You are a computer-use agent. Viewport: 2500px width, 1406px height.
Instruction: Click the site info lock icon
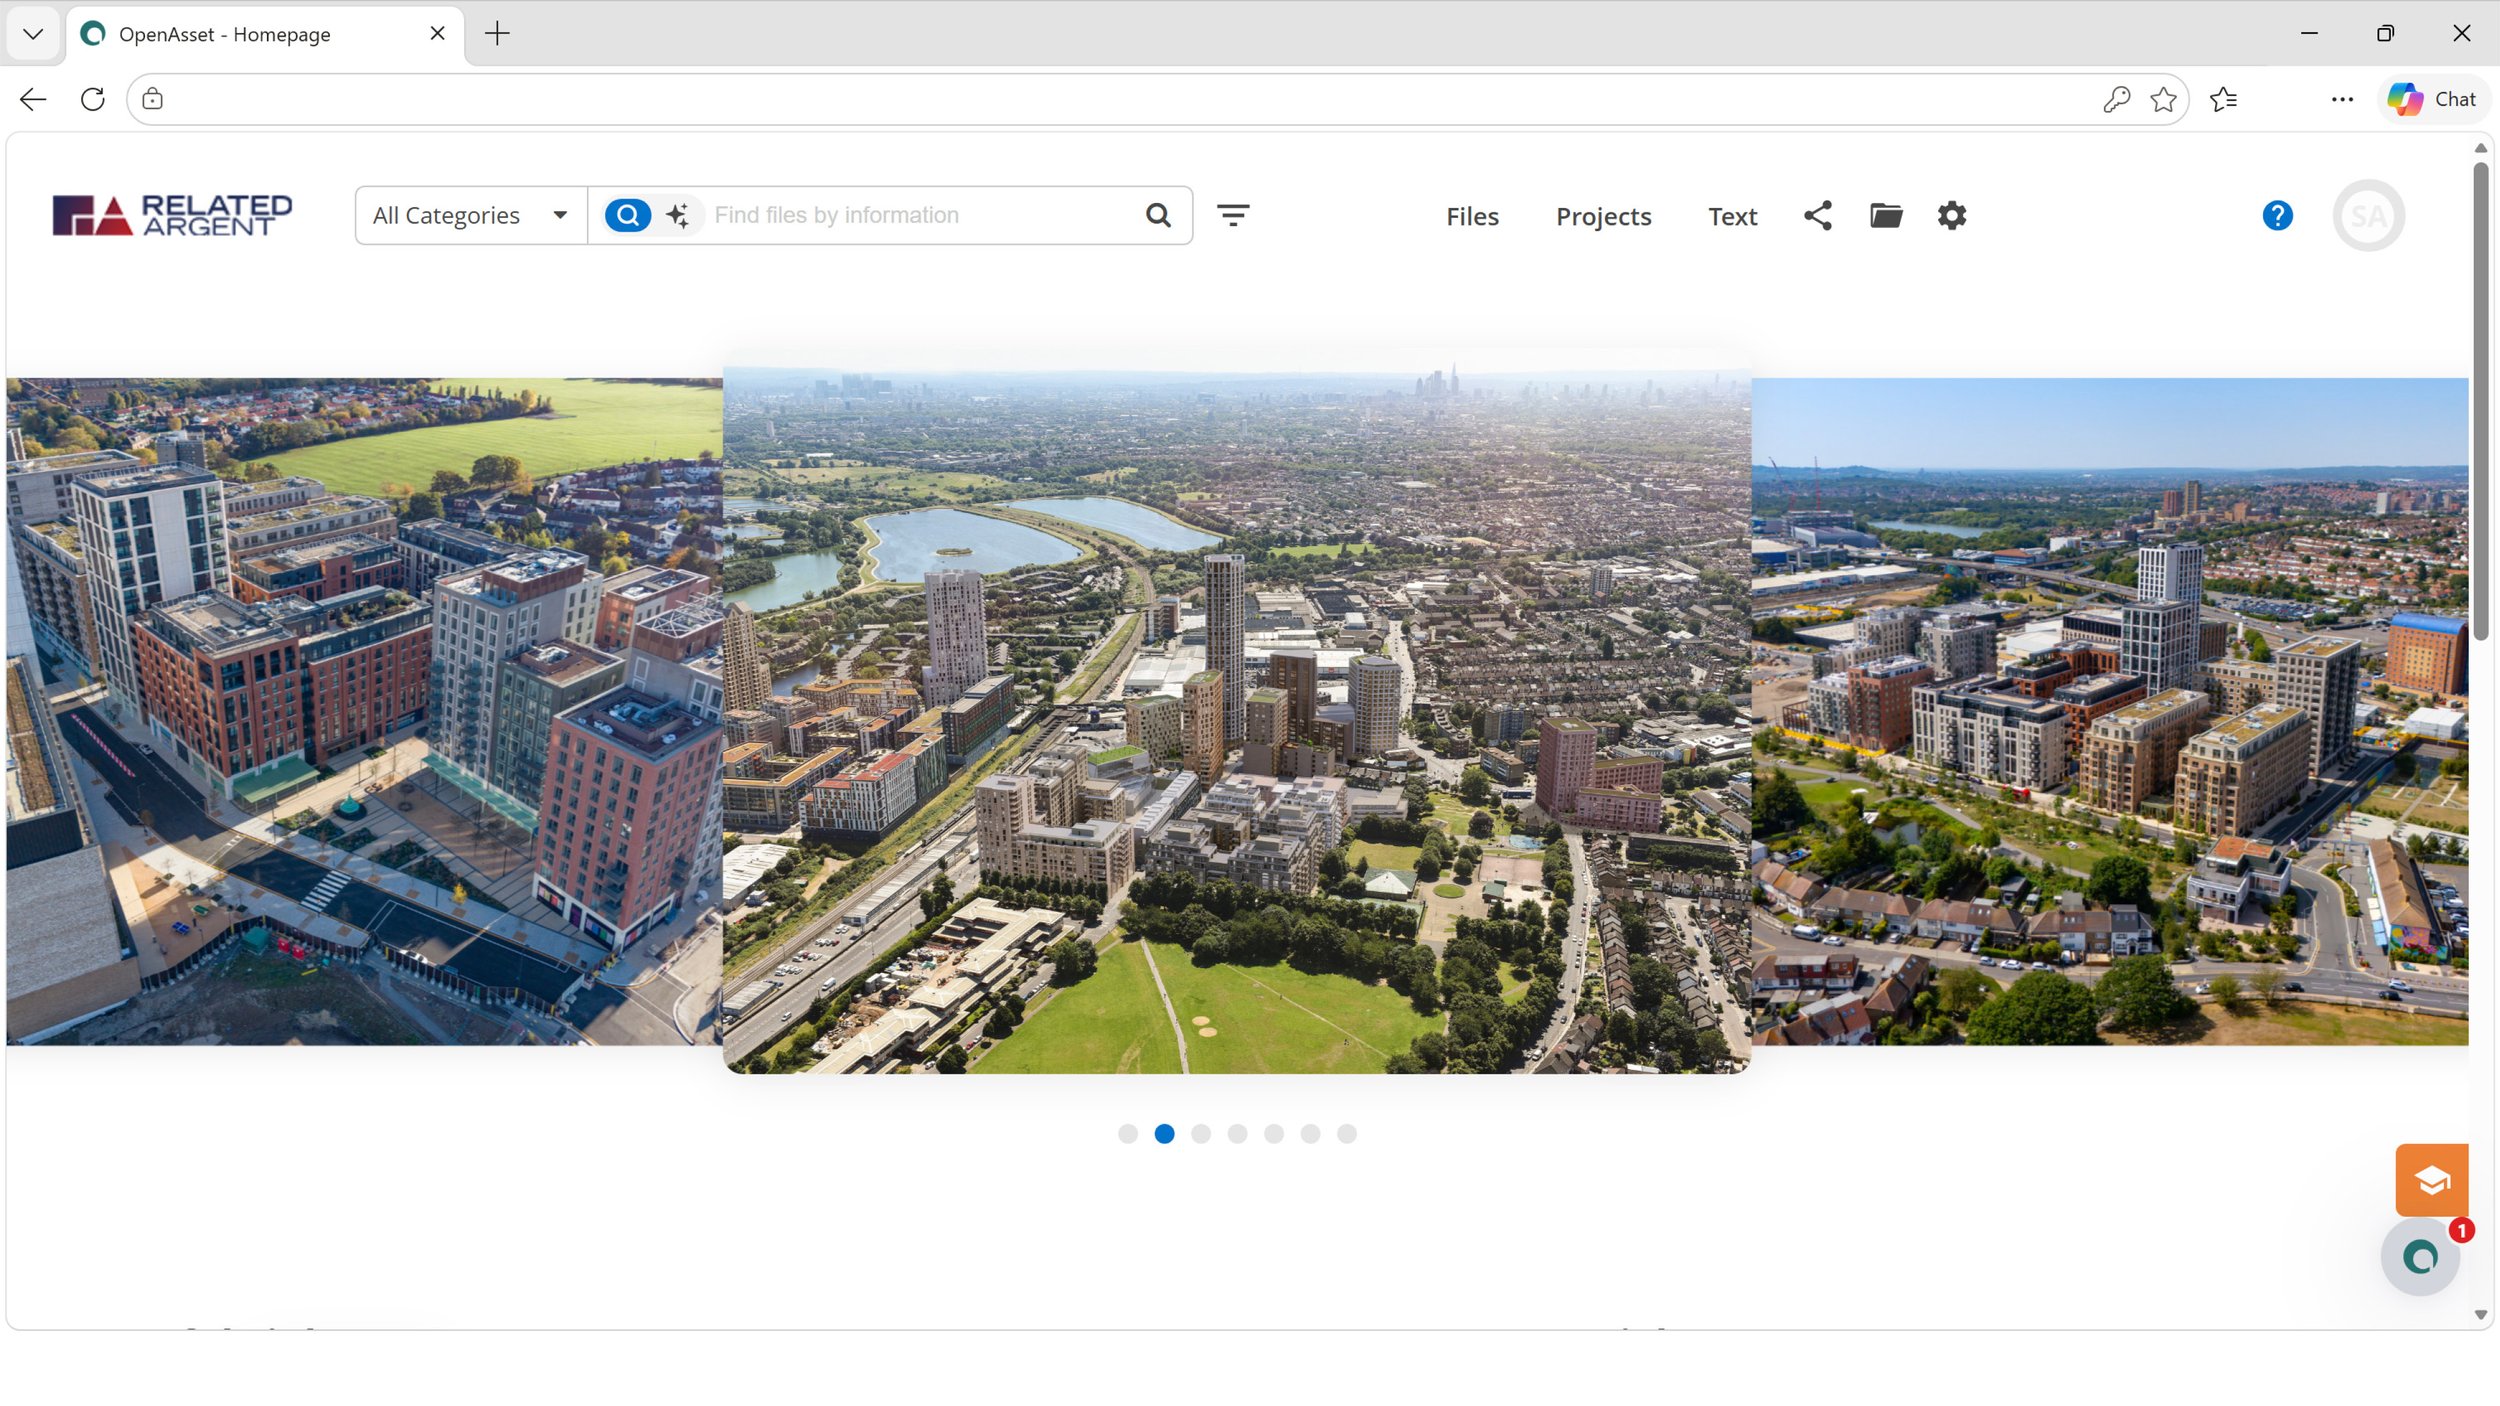[152, 99]
